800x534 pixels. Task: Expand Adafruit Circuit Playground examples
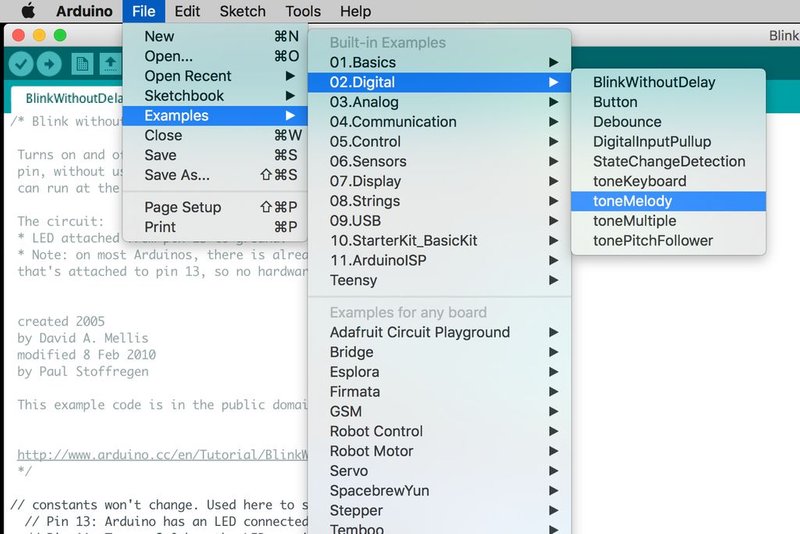coord(439,333)
